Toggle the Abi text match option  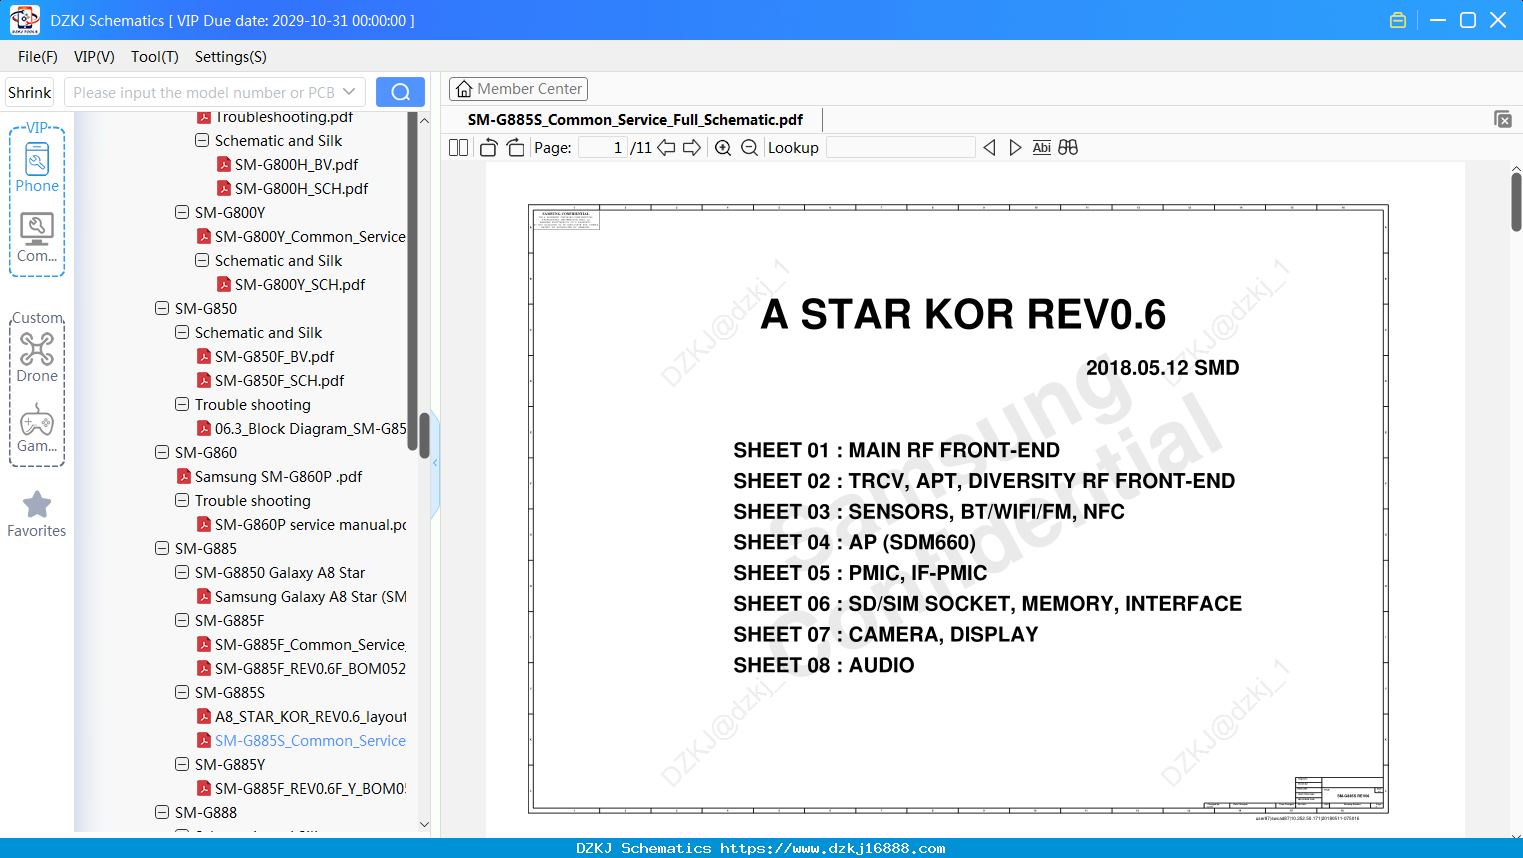coord(1042,148)
